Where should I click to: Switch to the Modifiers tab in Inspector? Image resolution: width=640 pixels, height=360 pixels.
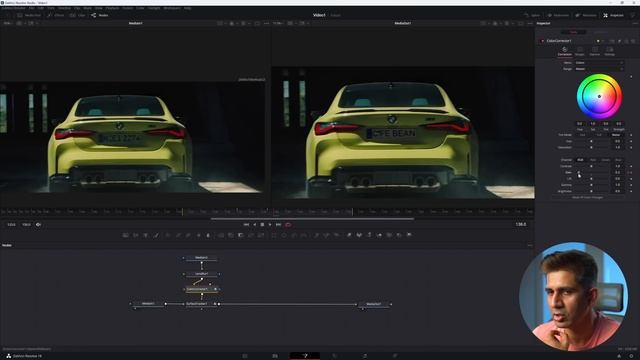click(600, 32)
